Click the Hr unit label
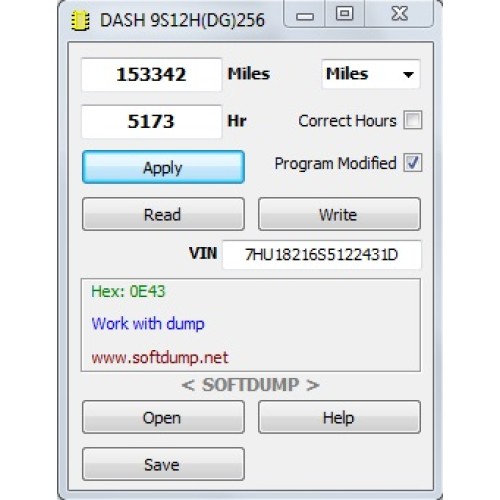The image size is (500, 500). (x=237, y=121)
